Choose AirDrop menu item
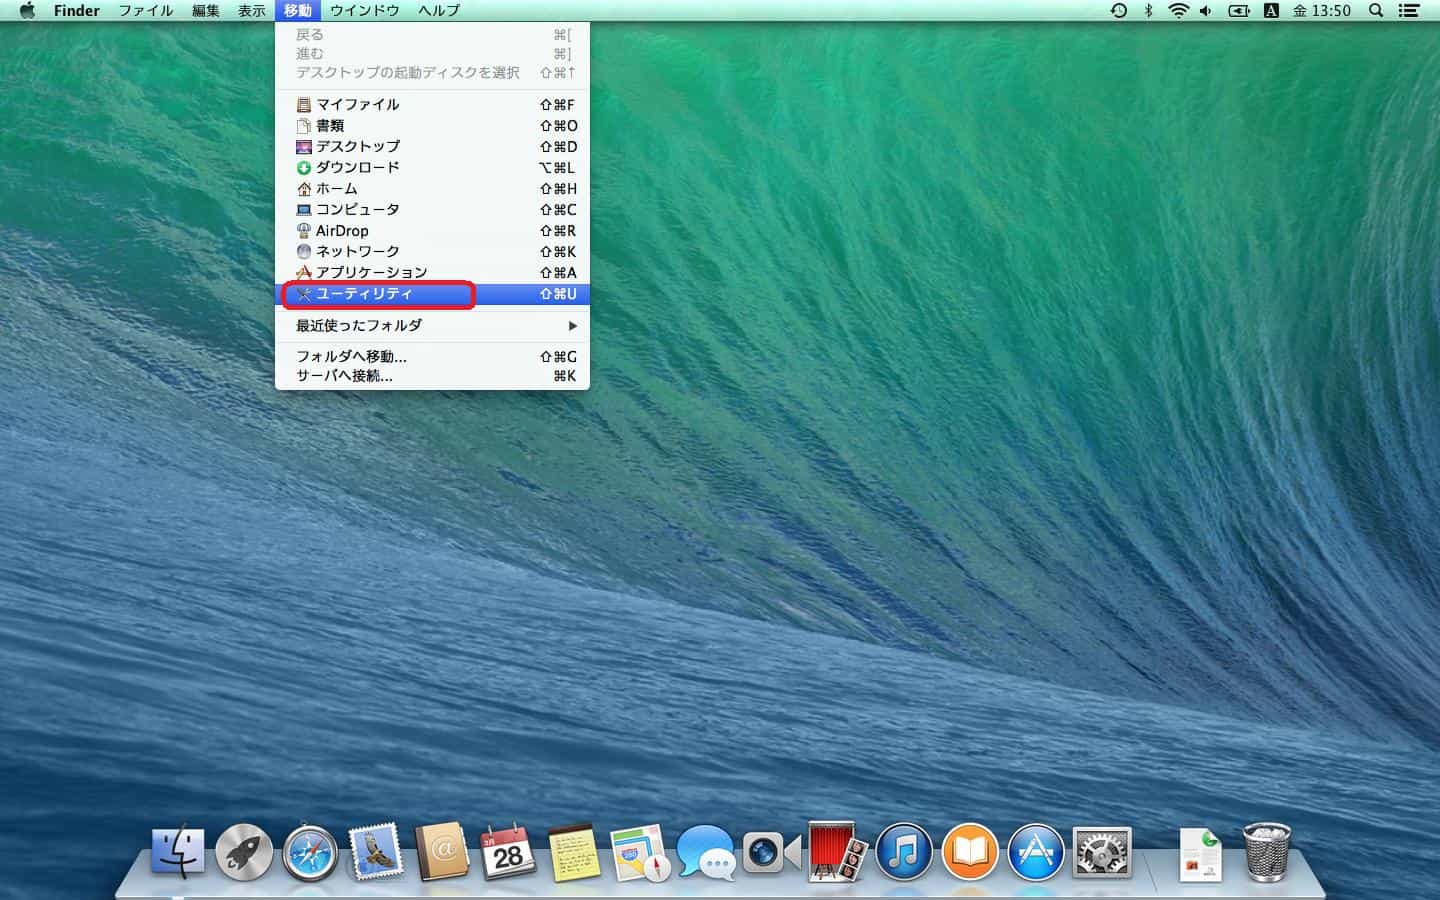 tap(432, 230)
